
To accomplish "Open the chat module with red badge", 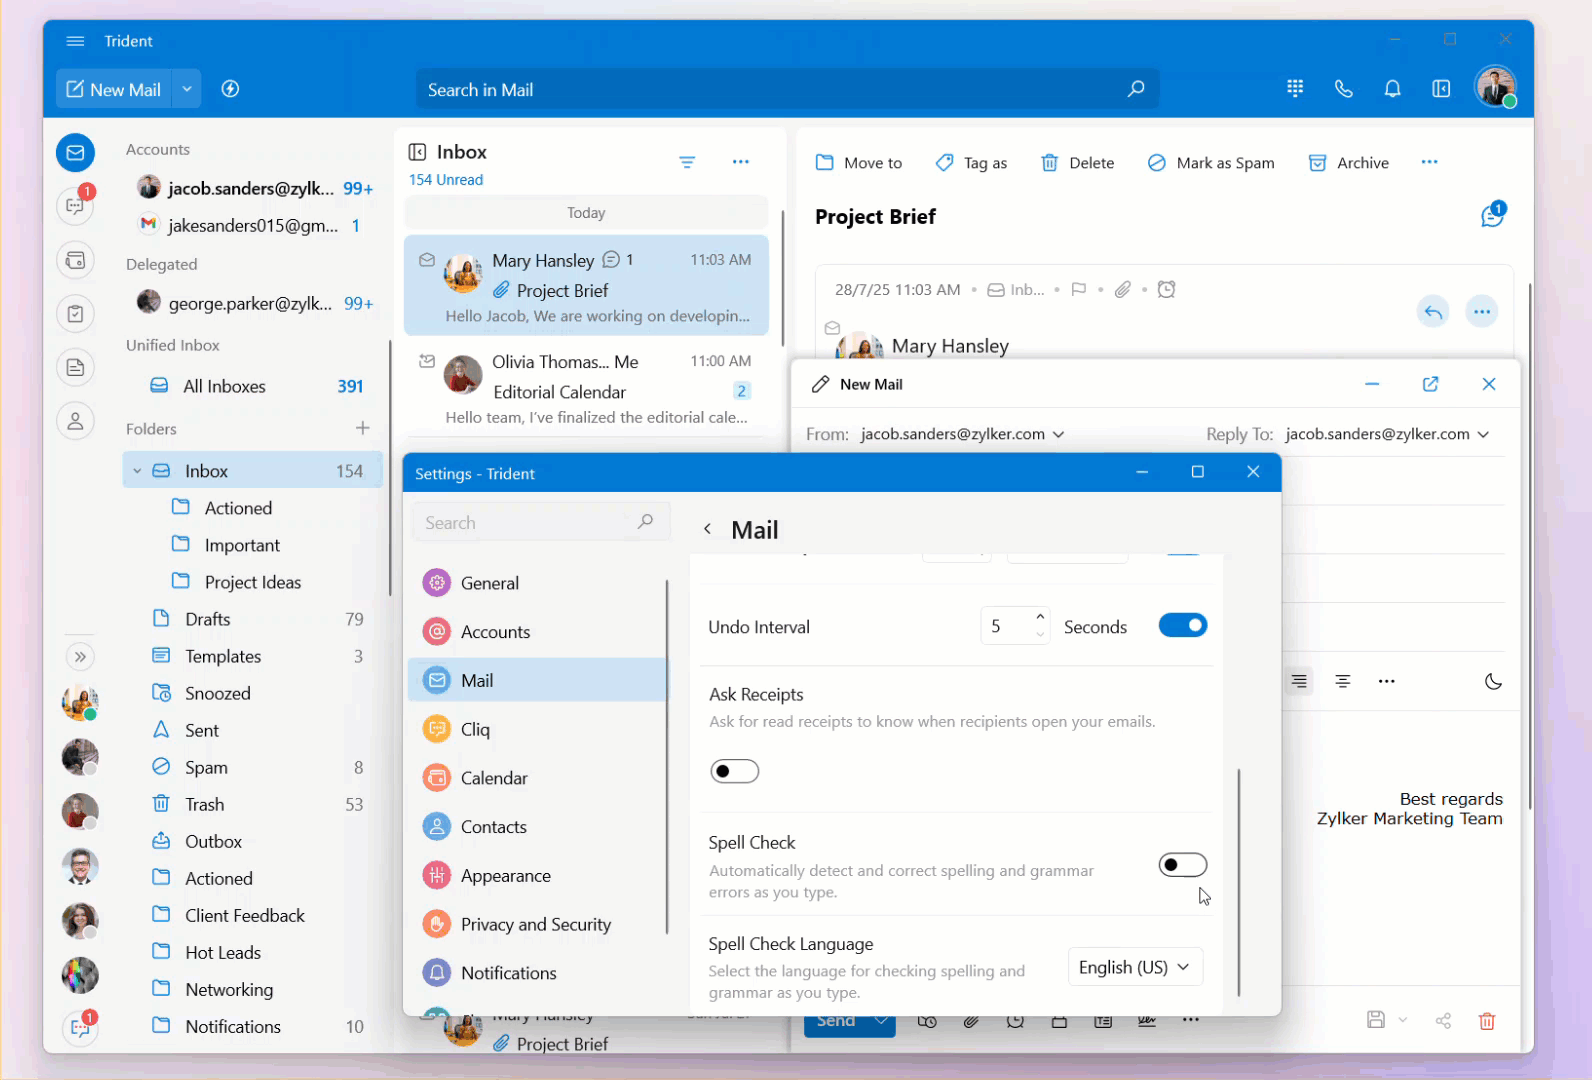I will tap(75, 205).
